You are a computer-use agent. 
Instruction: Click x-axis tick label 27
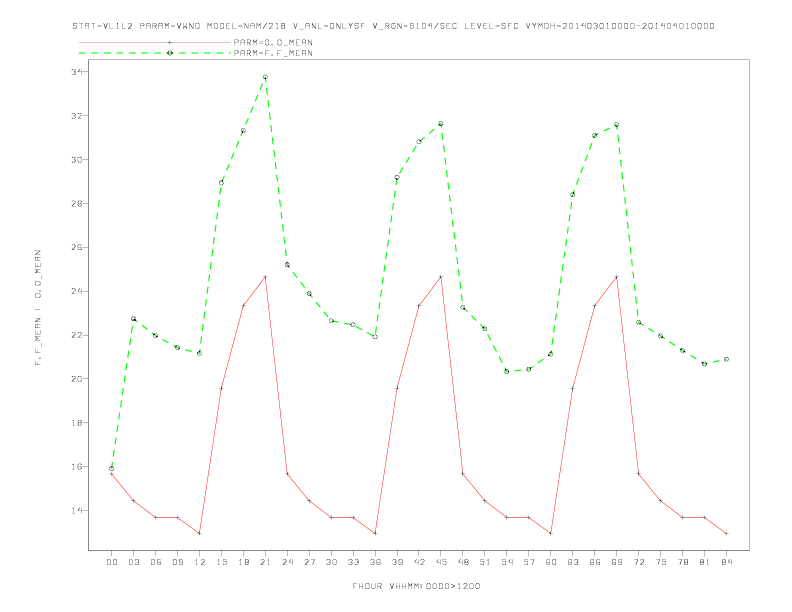coord(309,562)
